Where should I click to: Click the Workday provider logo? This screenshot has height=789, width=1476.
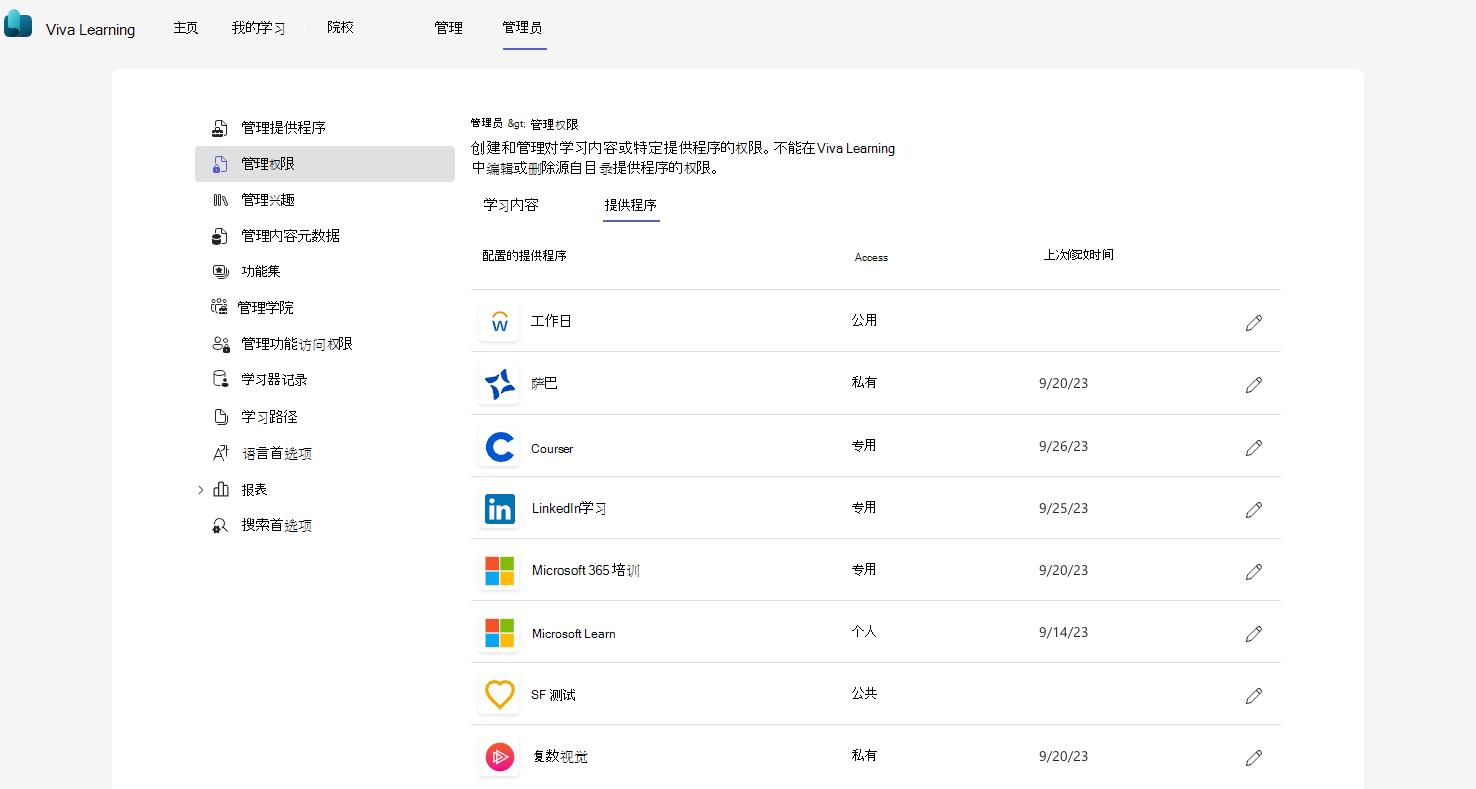pyautogui.click(x=499, y=322)
